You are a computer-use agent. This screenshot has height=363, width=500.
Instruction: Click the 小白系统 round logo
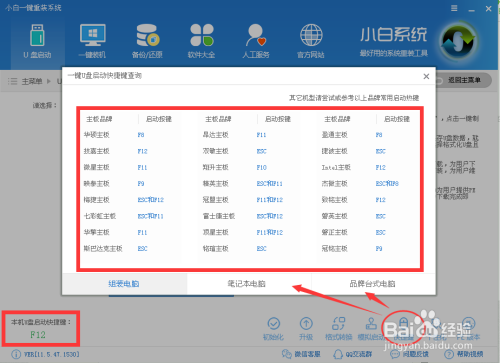coord(459,41)
